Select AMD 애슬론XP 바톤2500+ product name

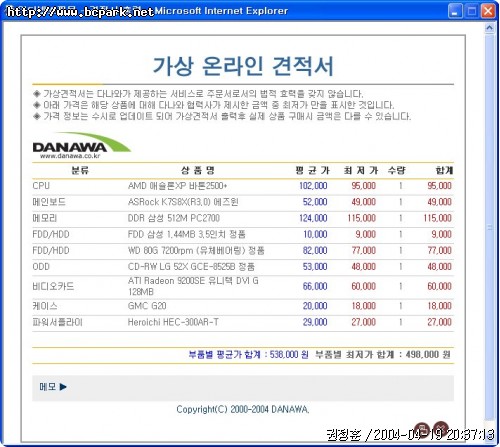(178, 186)
